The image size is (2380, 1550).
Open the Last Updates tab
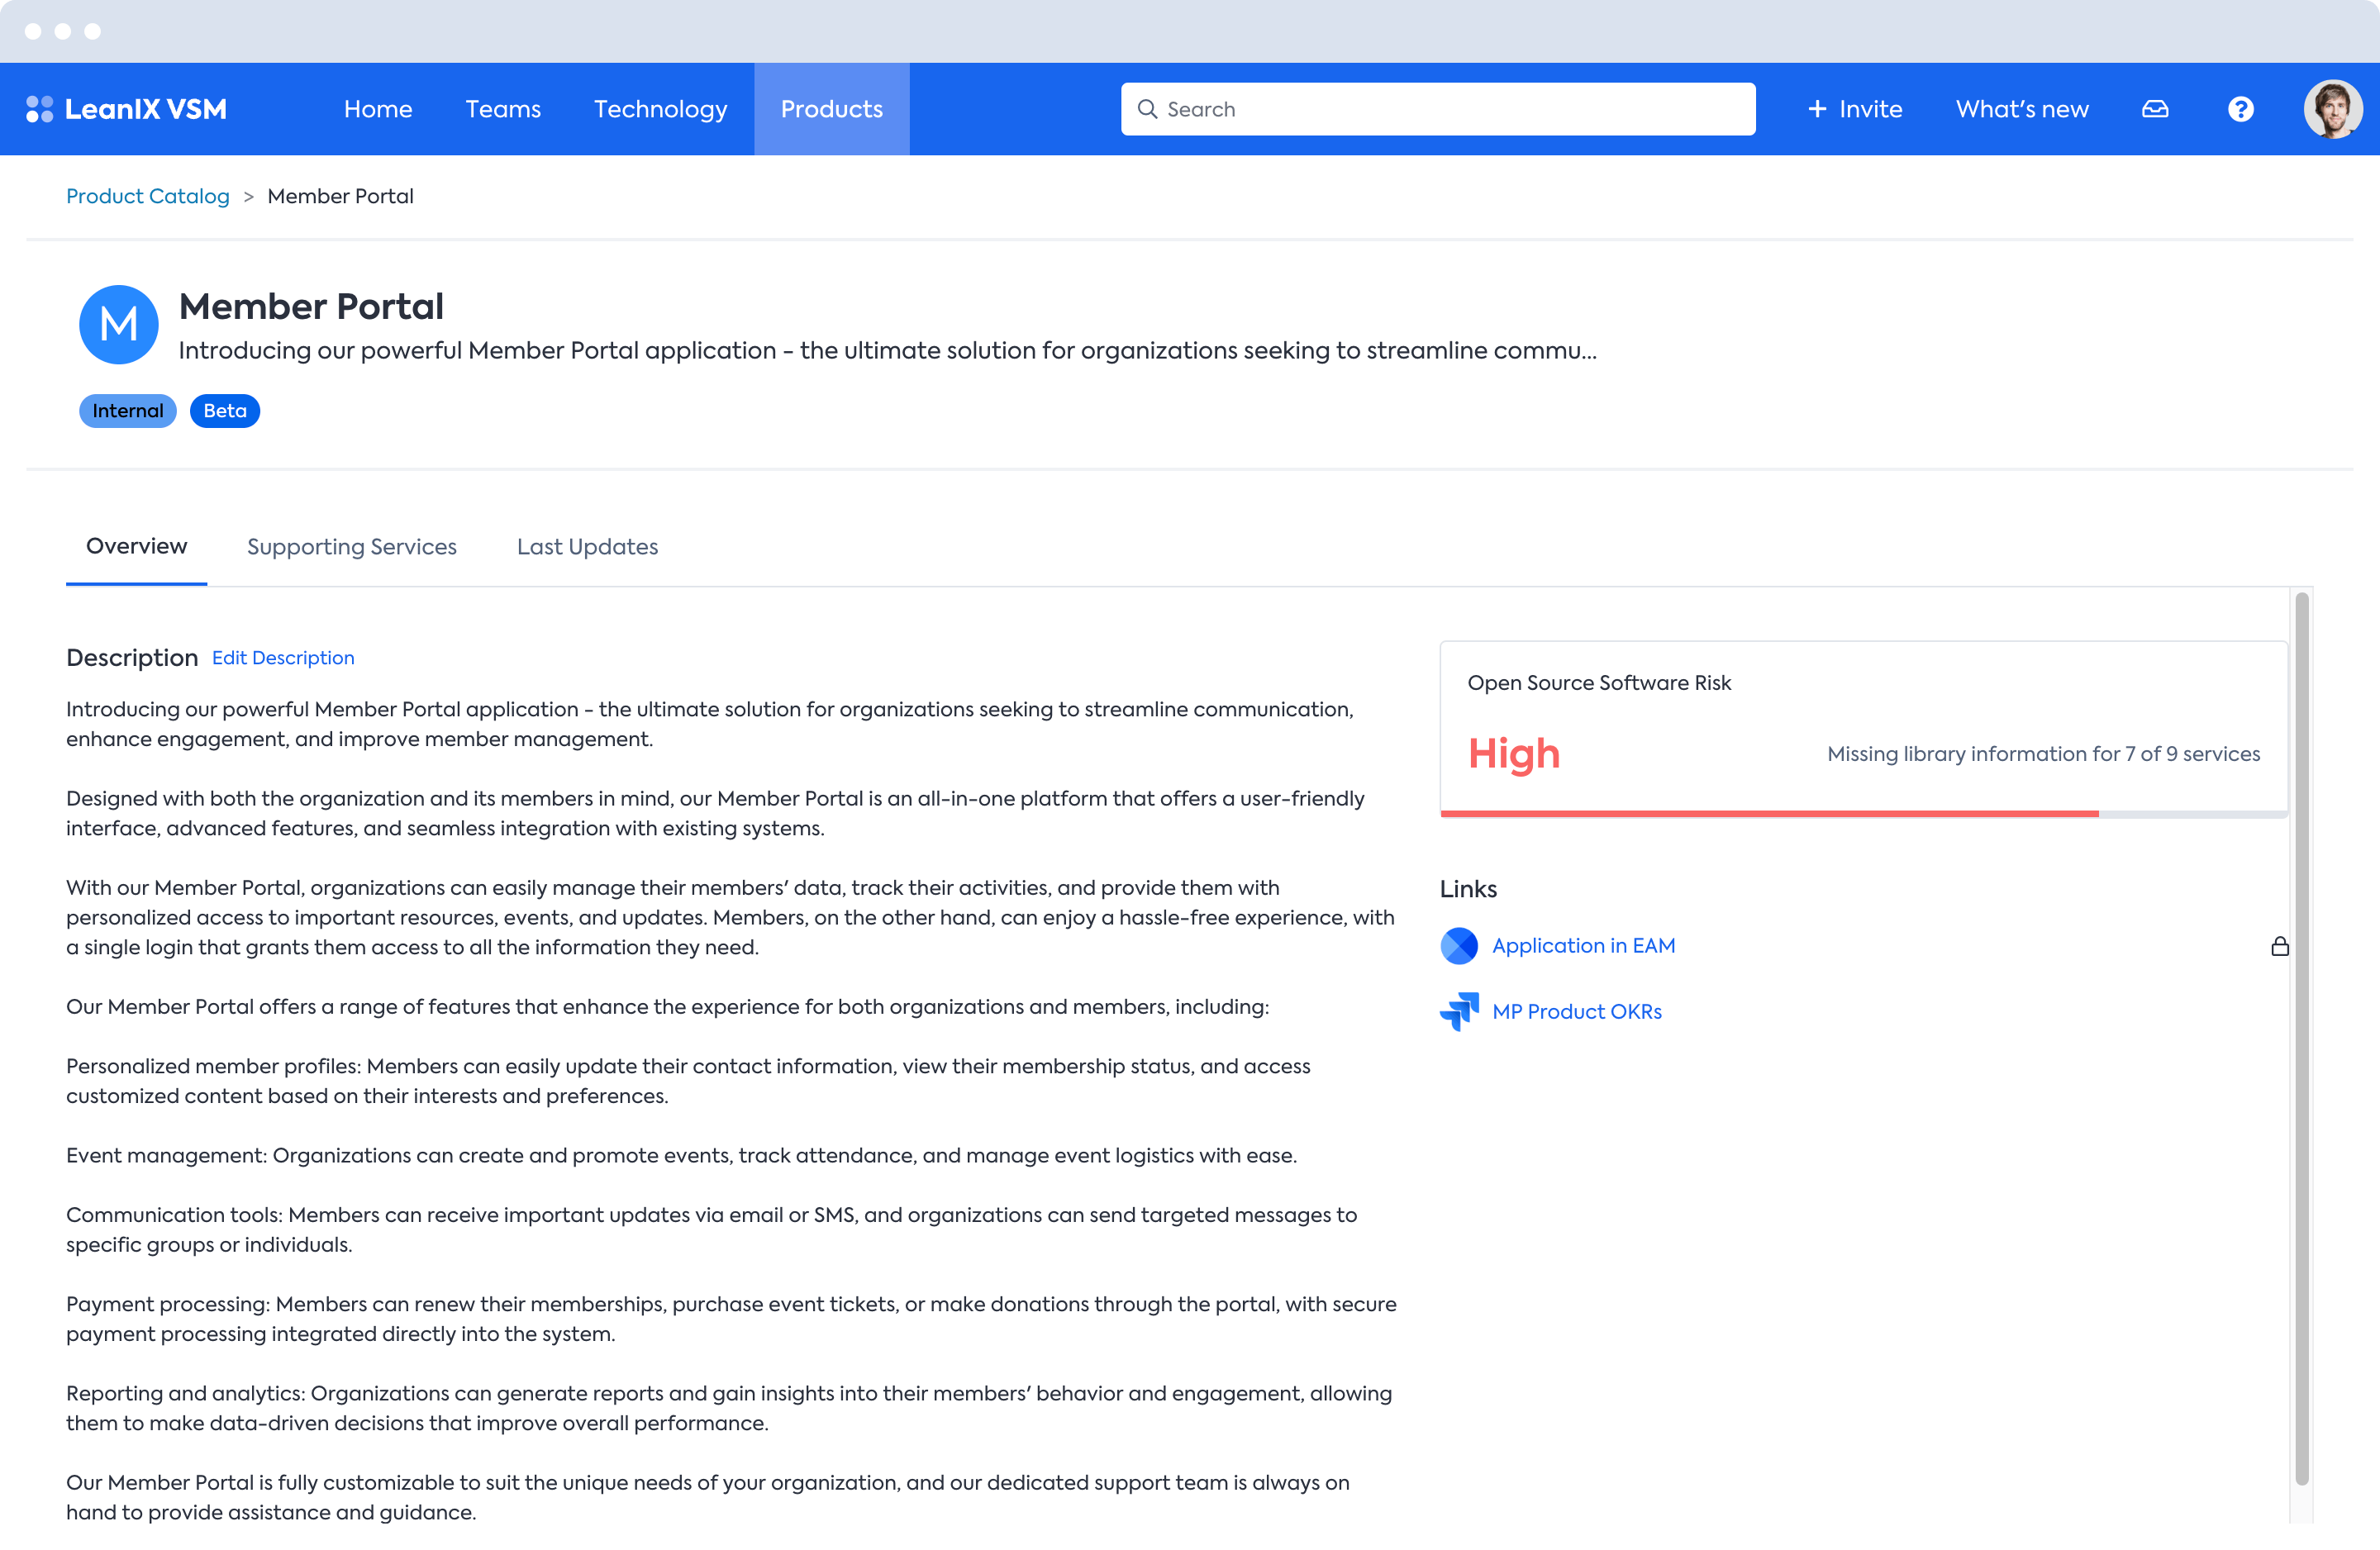[587, 547]
